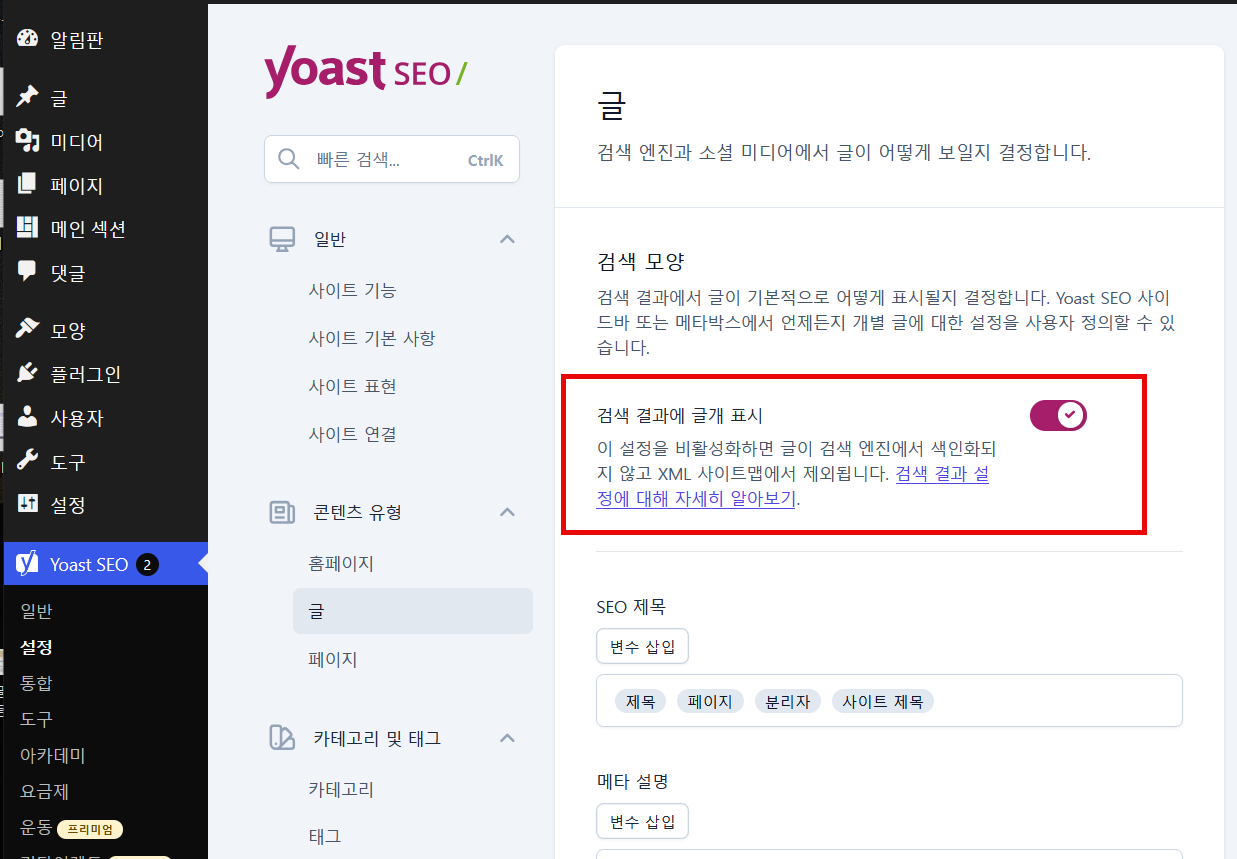Image resolution: width=1237 pixels, height=859 pixels.
Task: Click the 사이트 제목 variable tag
Action: [882, 701]
